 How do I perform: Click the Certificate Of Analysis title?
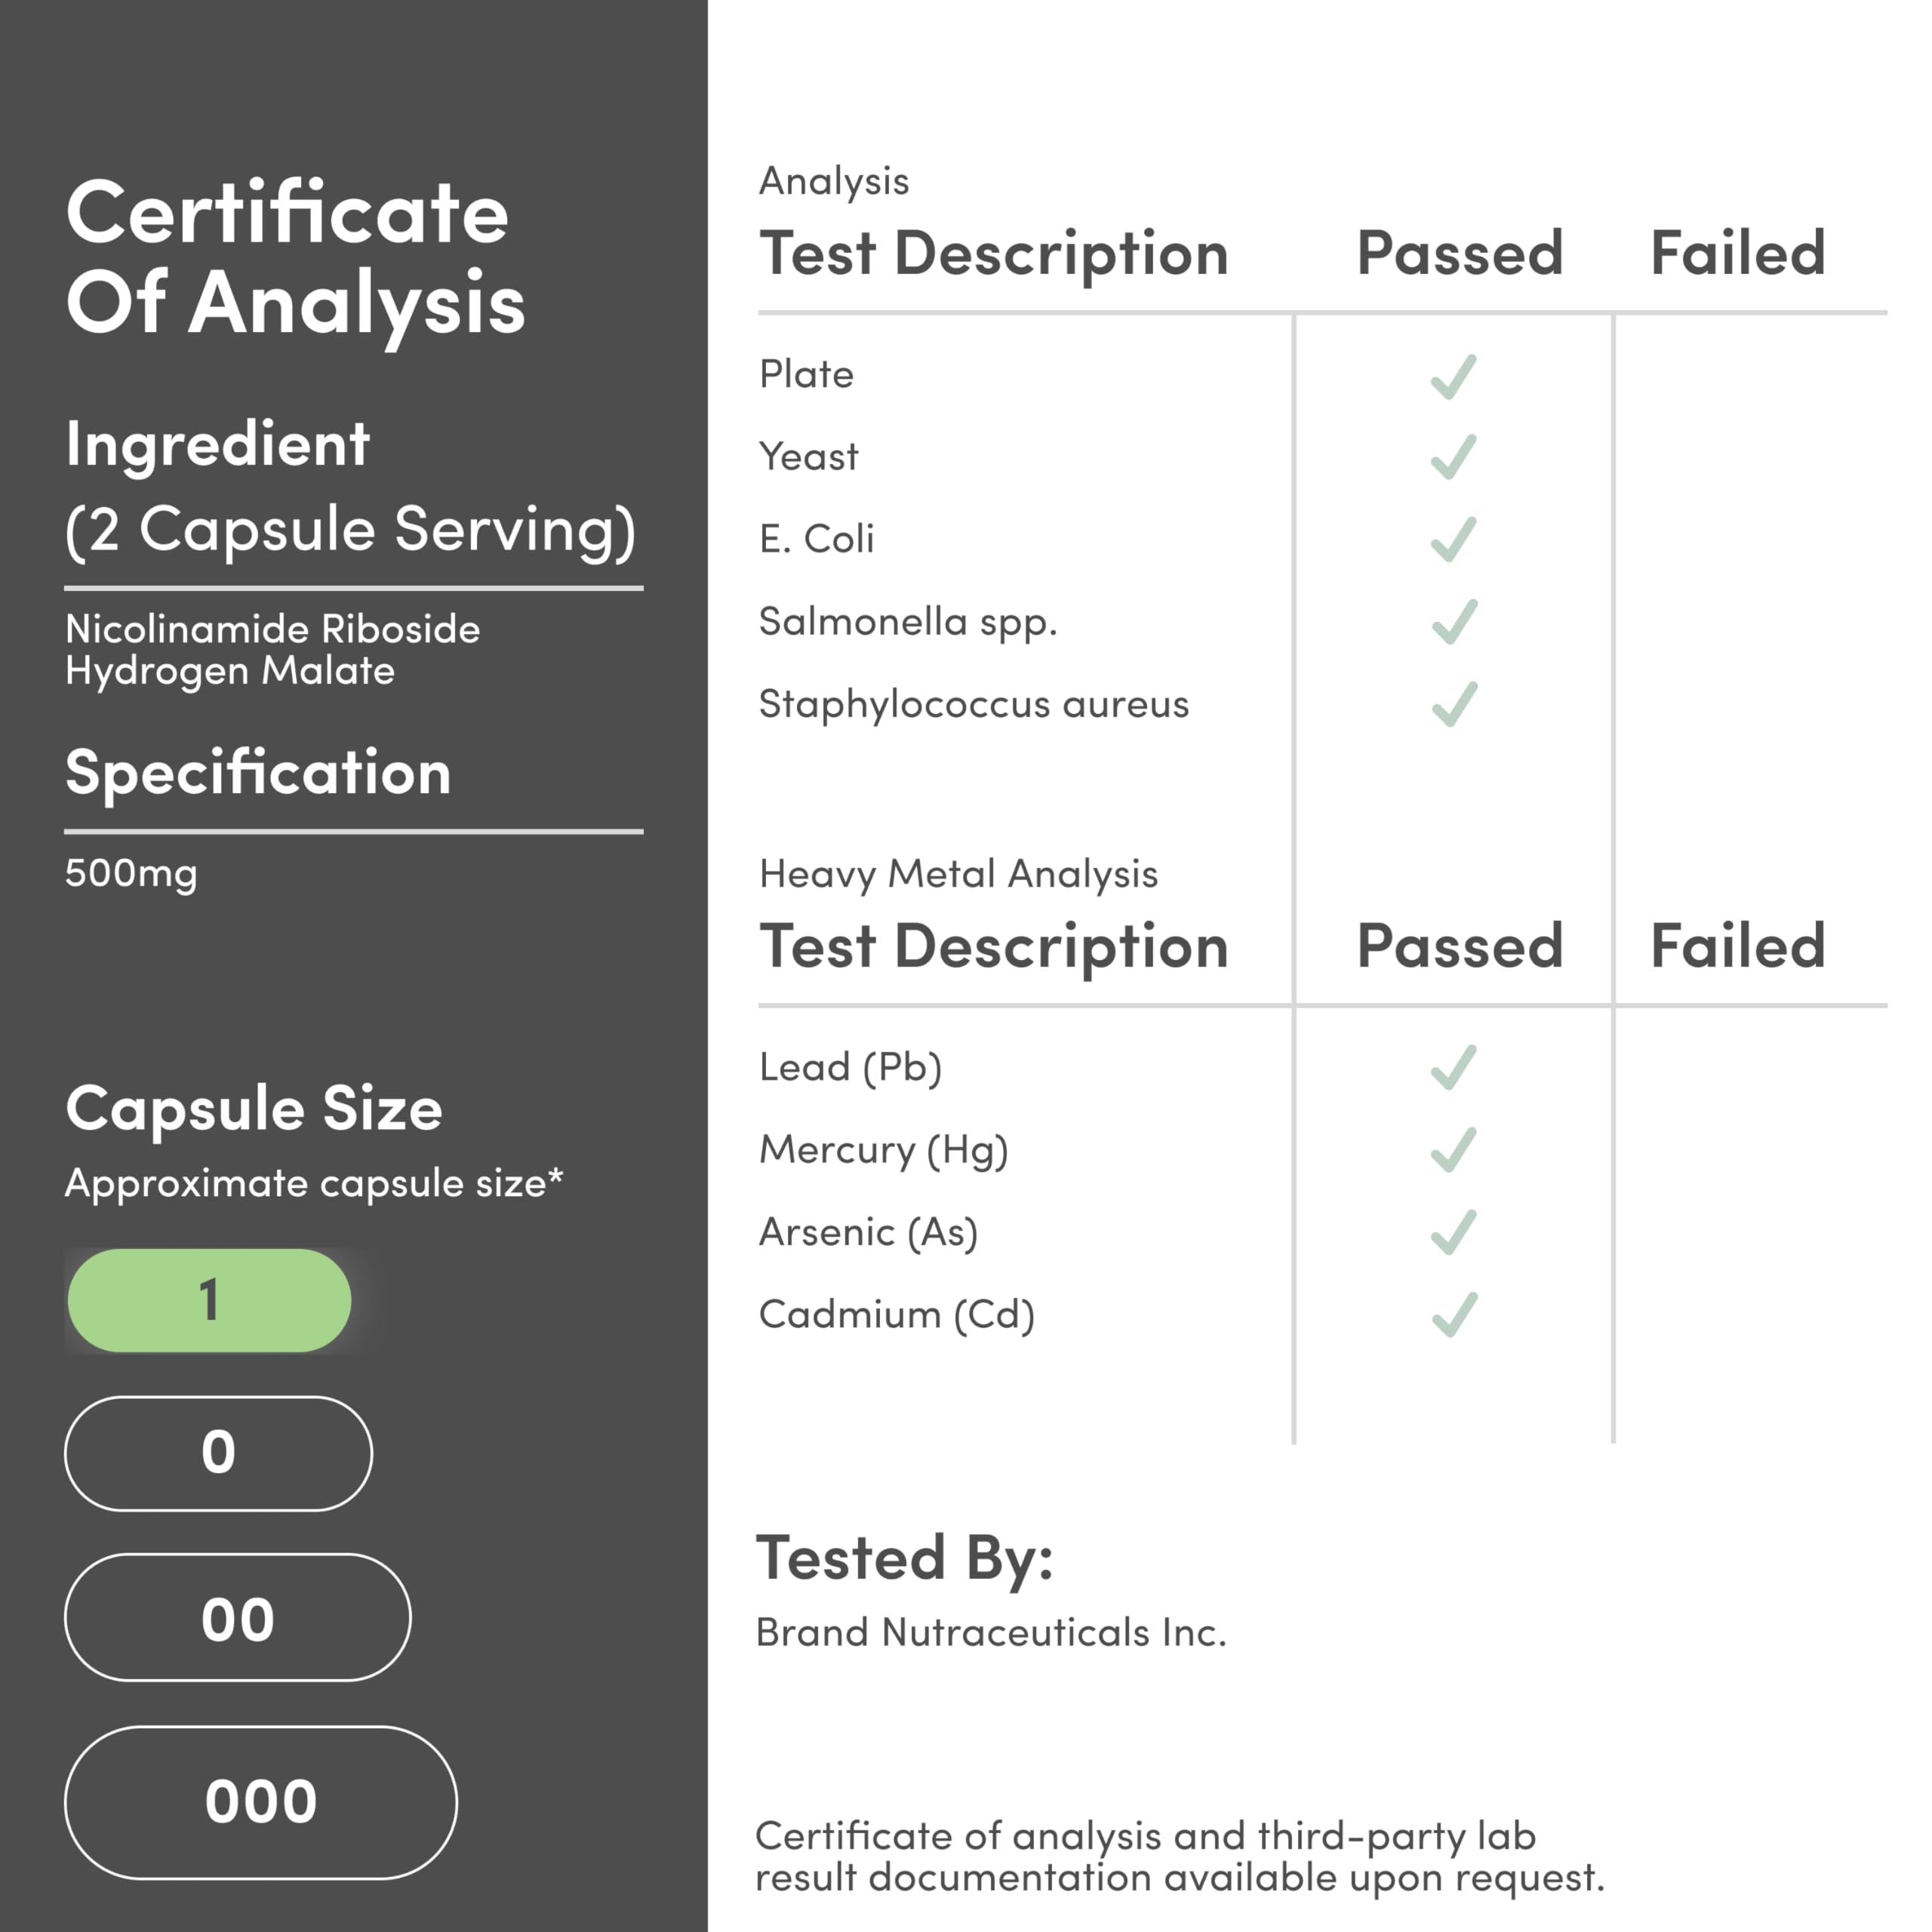(x=295, y=257)
